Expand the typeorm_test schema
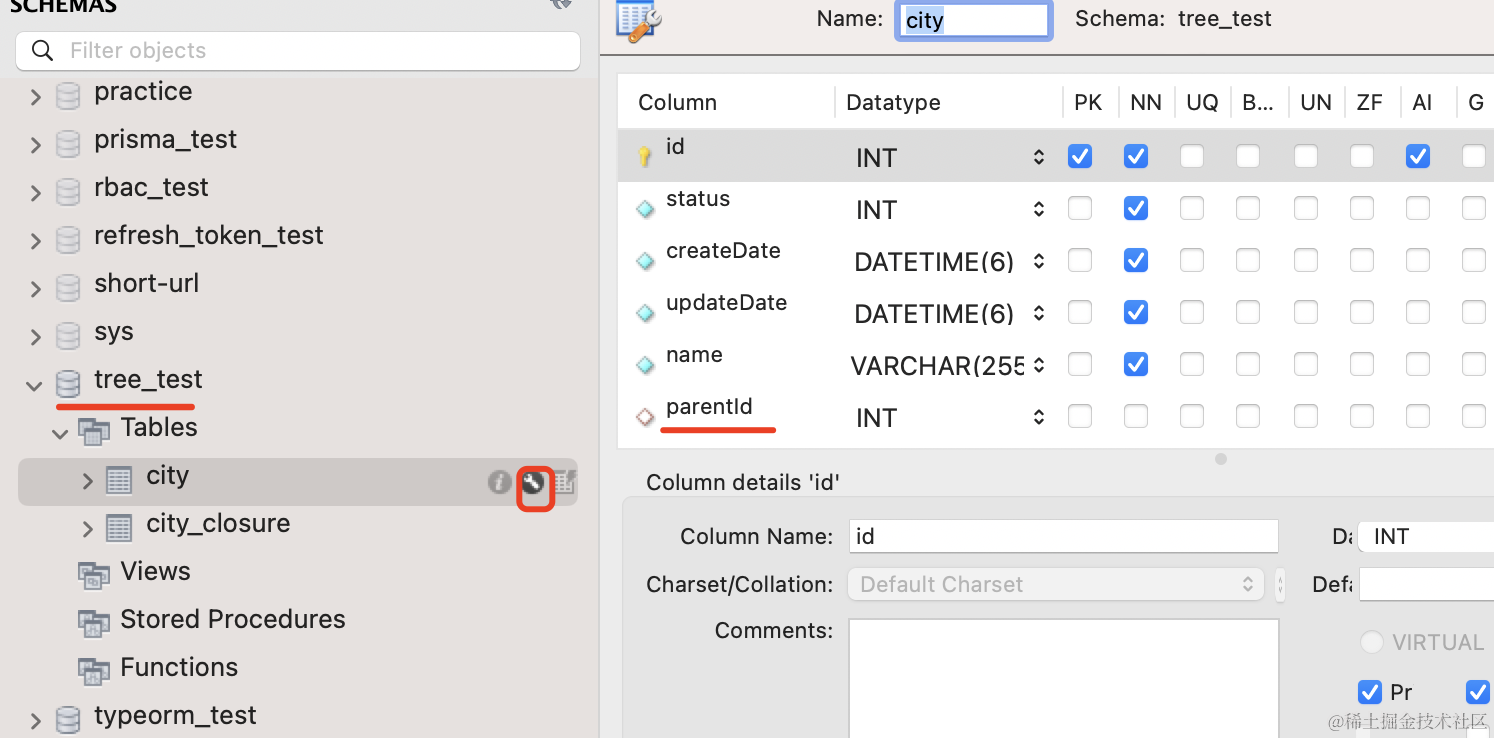The height and width of the screenshot is (738, 1494). [x=36, y=721]
